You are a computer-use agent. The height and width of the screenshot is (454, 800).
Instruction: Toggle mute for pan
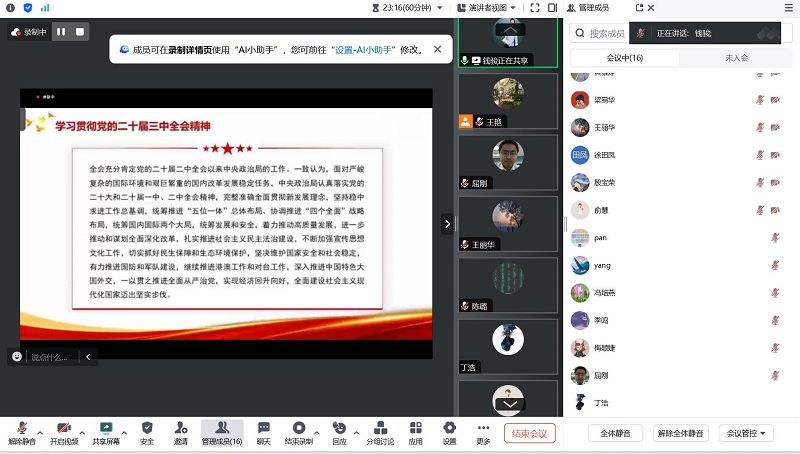tap(775, 238)
